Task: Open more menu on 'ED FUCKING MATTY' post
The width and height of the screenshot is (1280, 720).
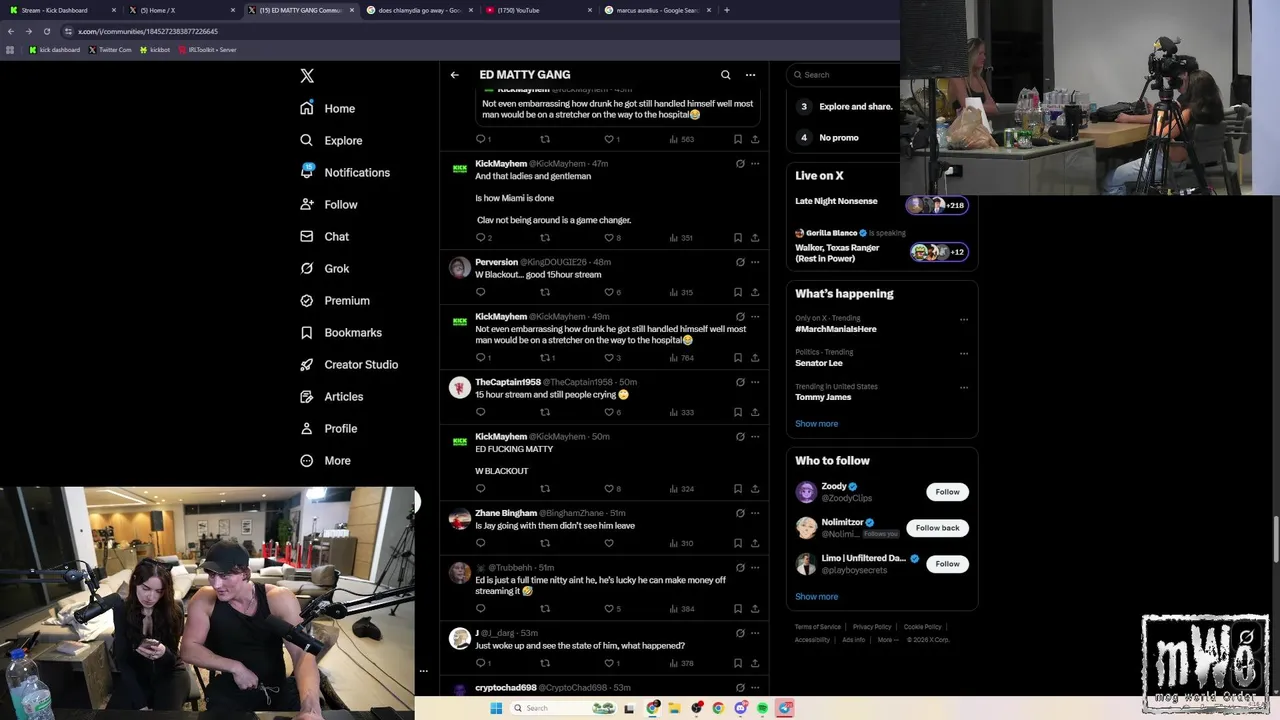Action: pyautogui.click(x=755, y=437)
